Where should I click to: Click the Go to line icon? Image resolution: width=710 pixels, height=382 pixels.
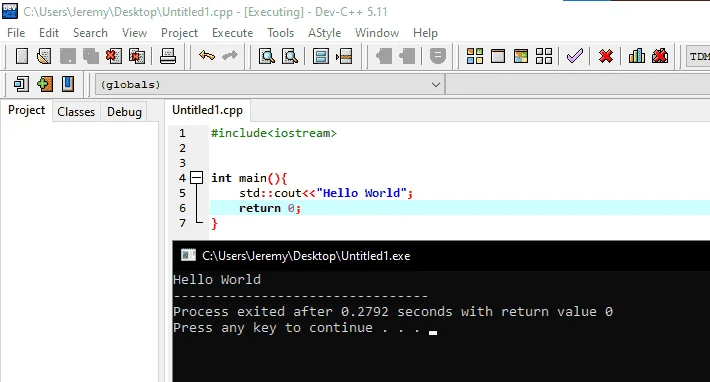pyautogui.click(x=344, y=56)
